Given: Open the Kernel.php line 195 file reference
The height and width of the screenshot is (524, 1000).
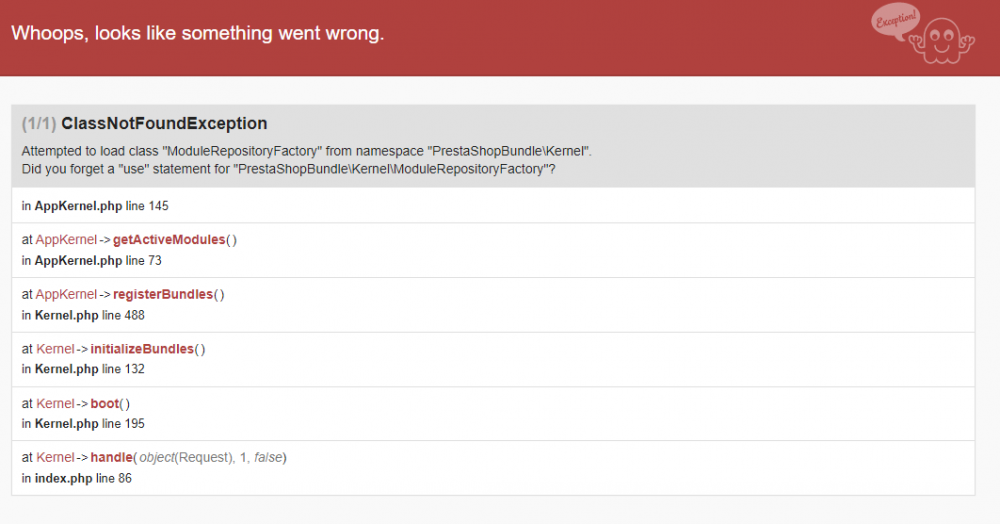Looking at the screenshot, I should pyautogui.click(x=90, y=424).
